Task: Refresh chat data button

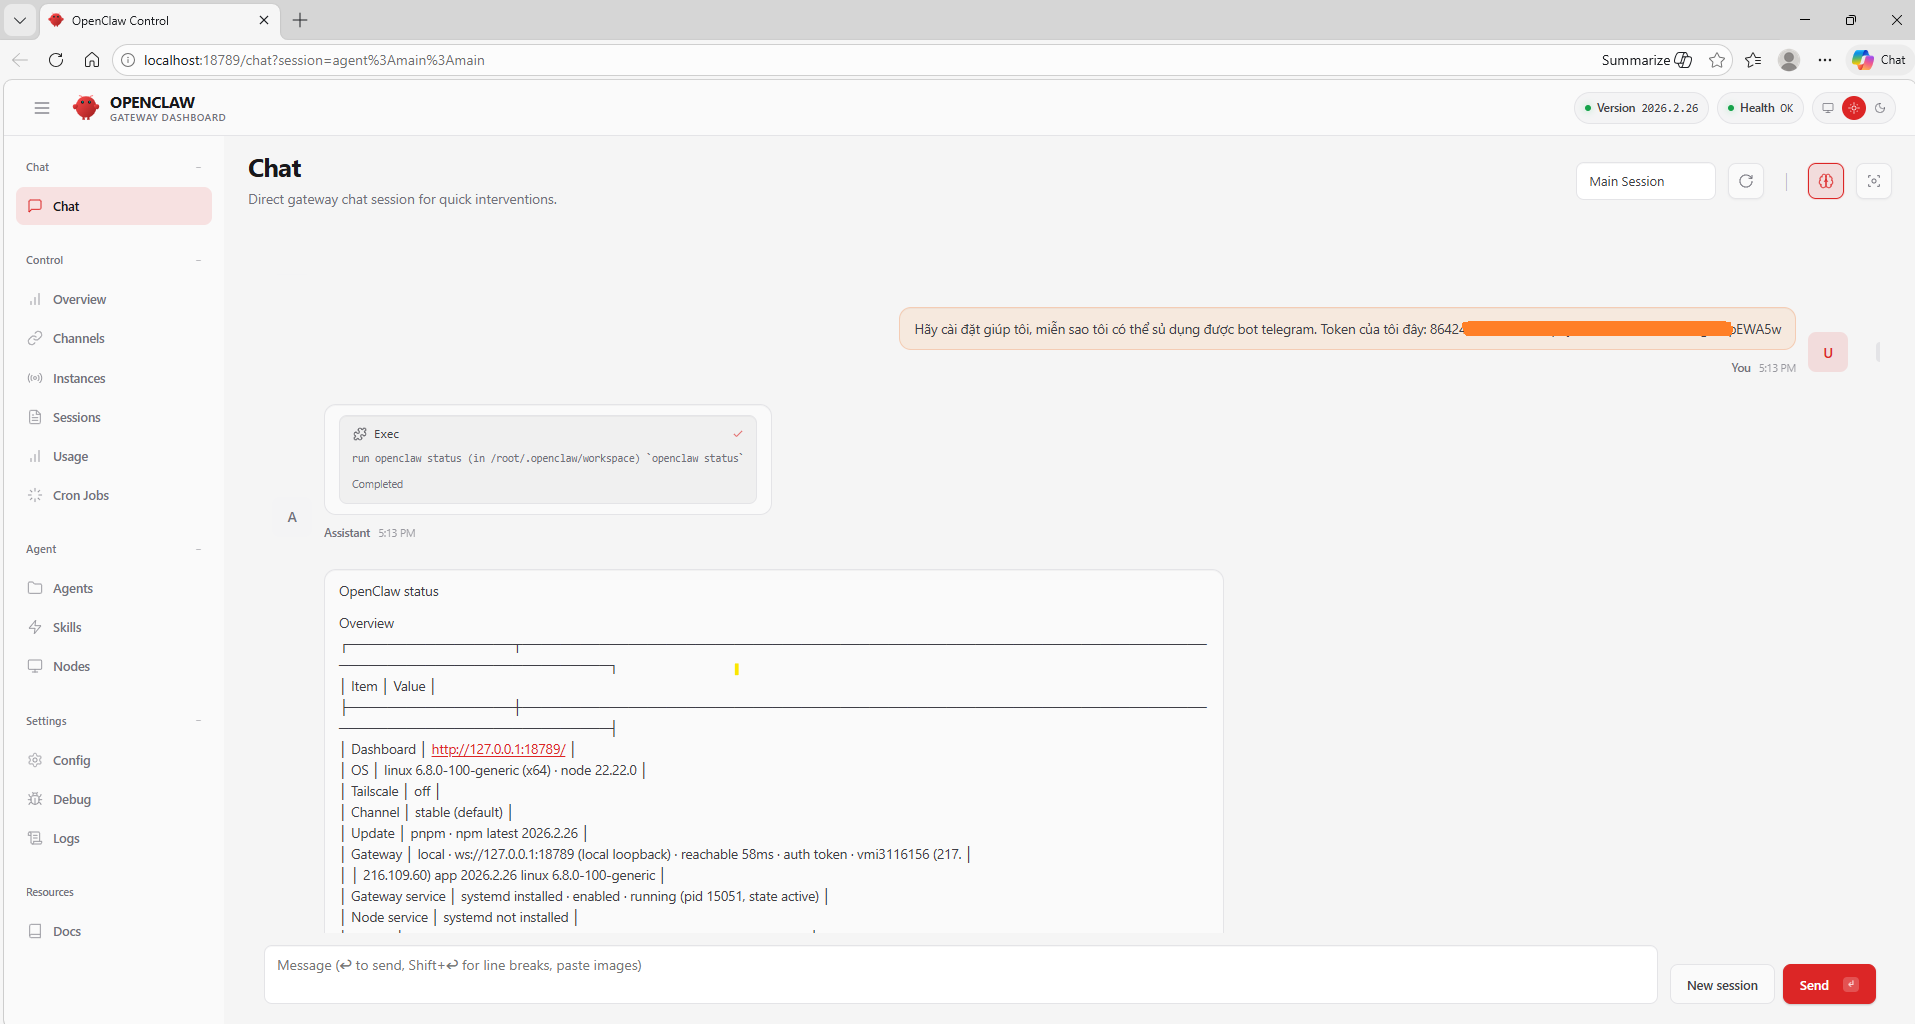Action: (1746, 181)
